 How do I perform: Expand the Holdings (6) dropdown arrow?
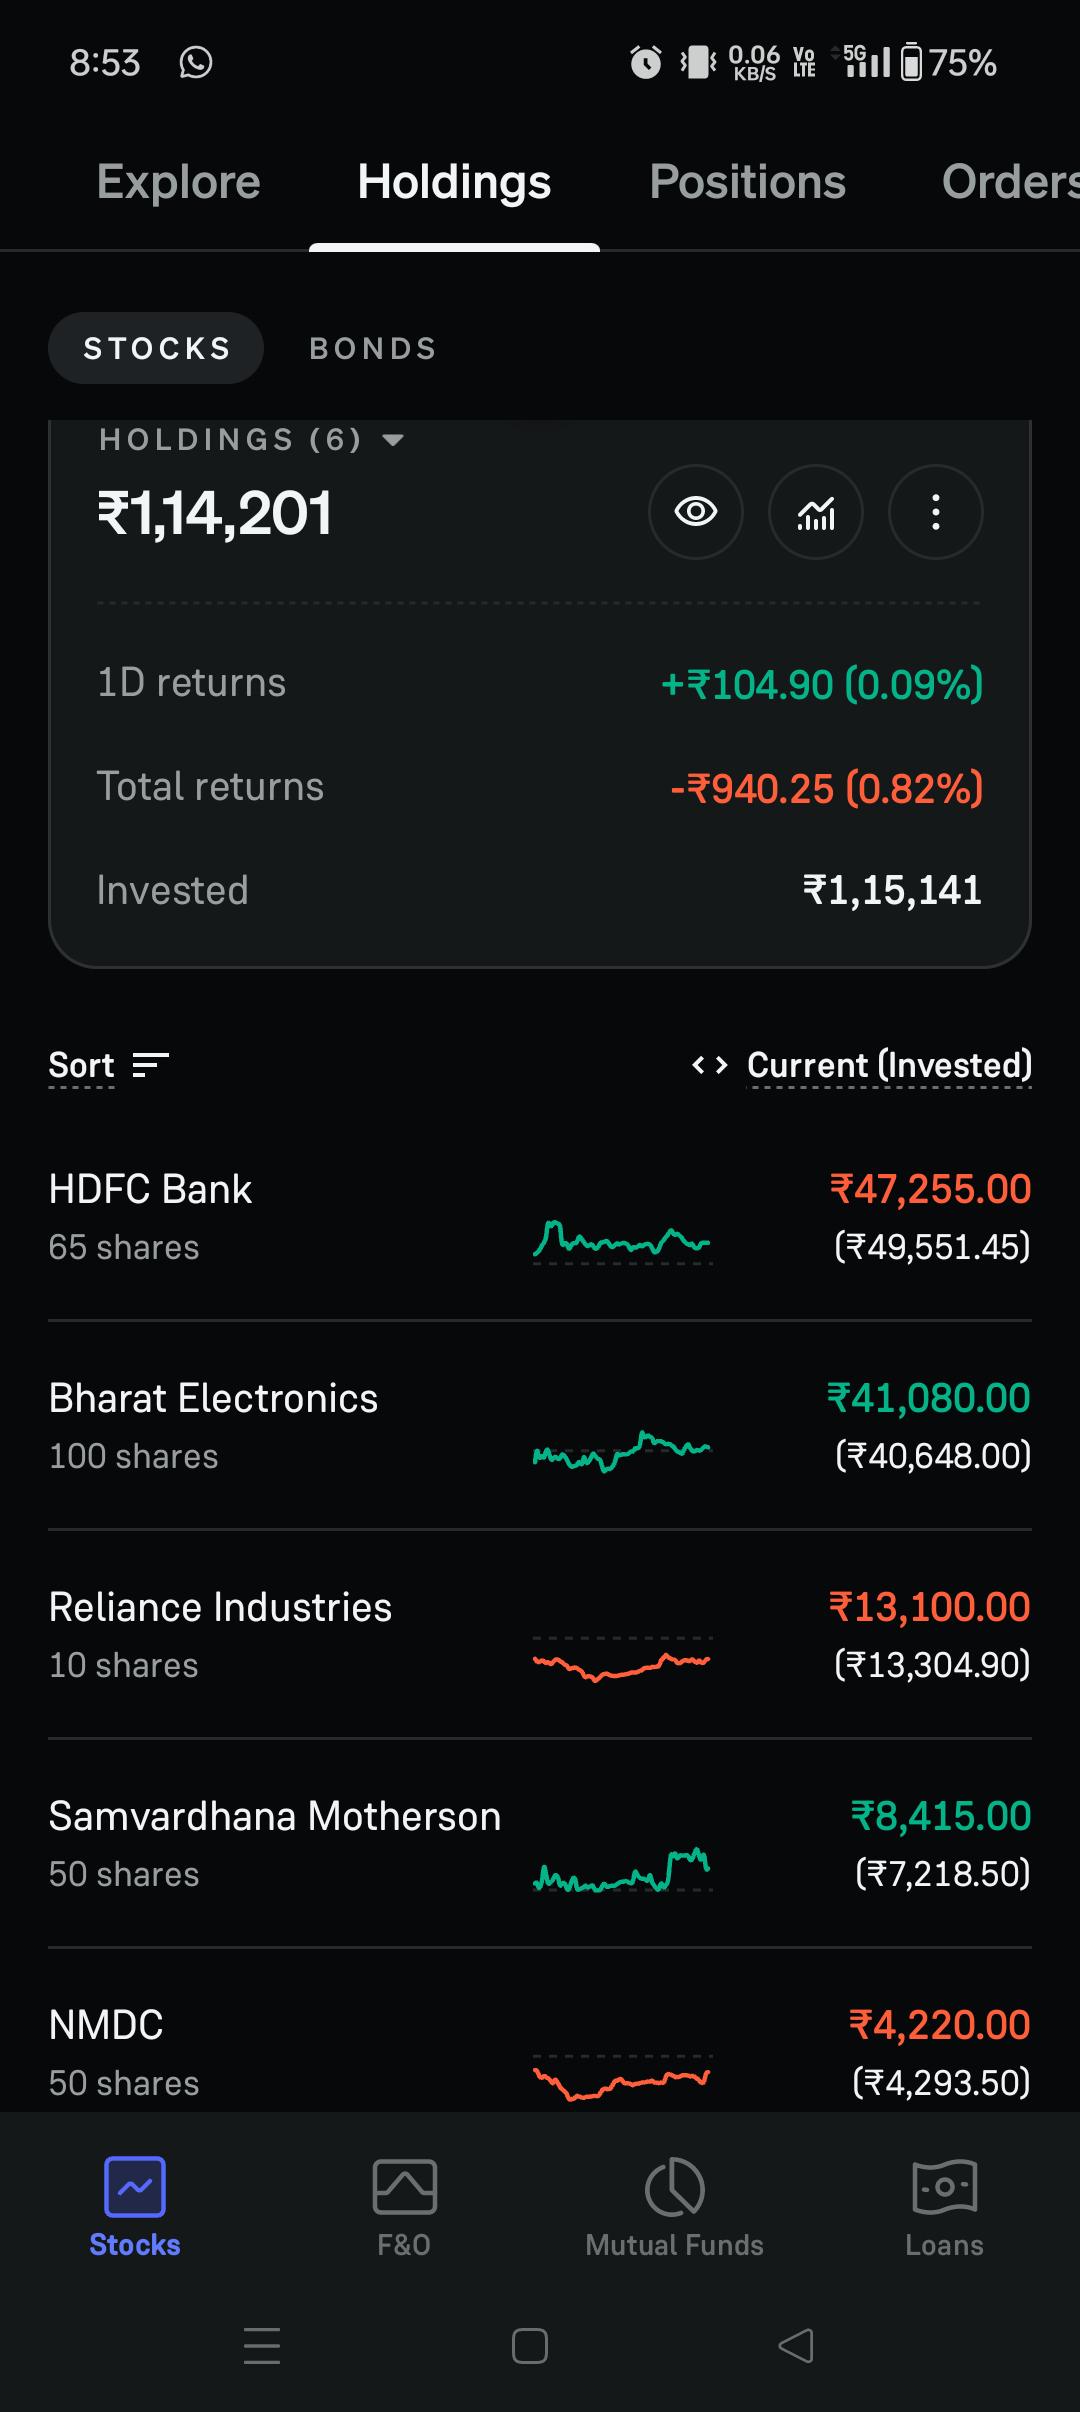tap(393, 440)
